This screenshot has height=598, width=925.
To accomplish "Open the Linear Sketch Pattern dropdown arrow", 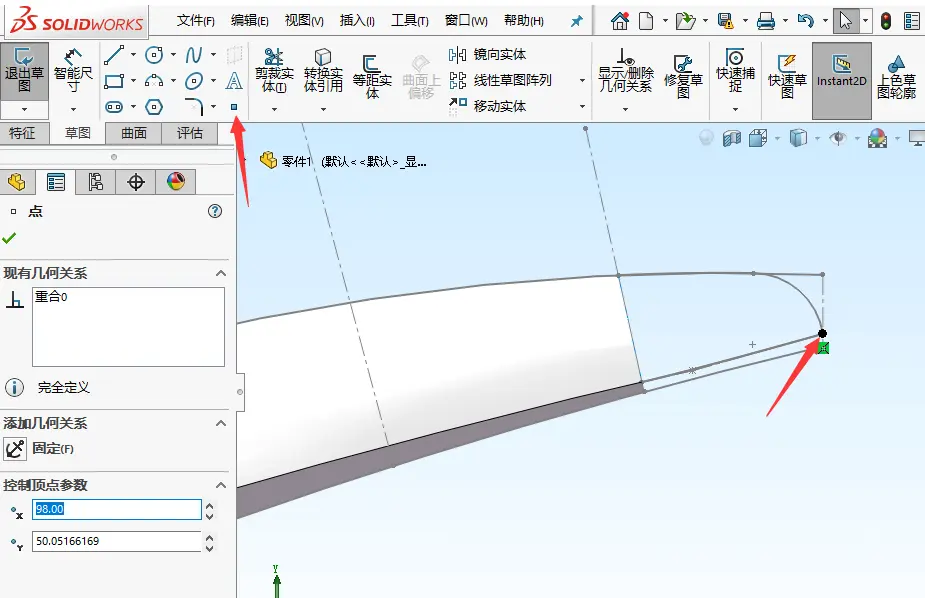I will click(582, 80).
